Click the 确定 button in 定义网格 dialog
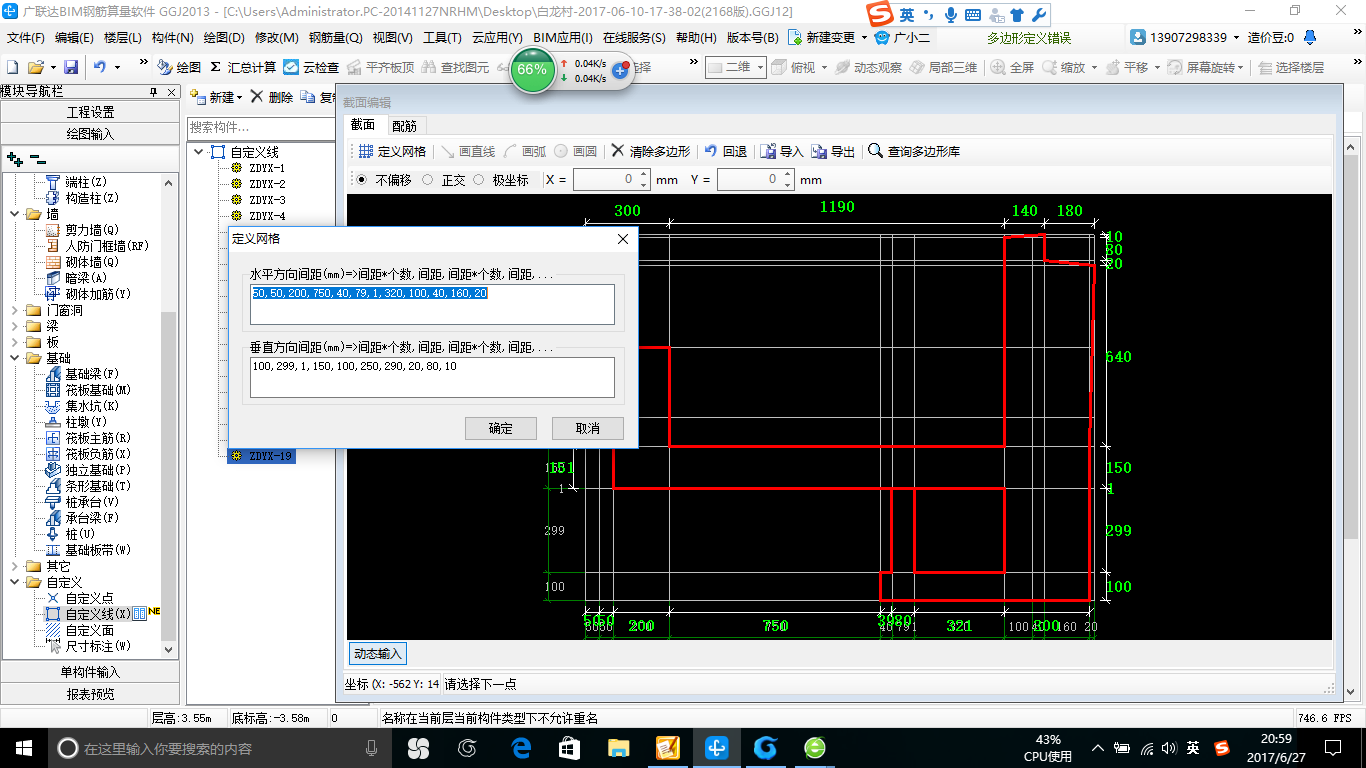The width and height of the screenshot is (1366, 768). click(501, 428)
